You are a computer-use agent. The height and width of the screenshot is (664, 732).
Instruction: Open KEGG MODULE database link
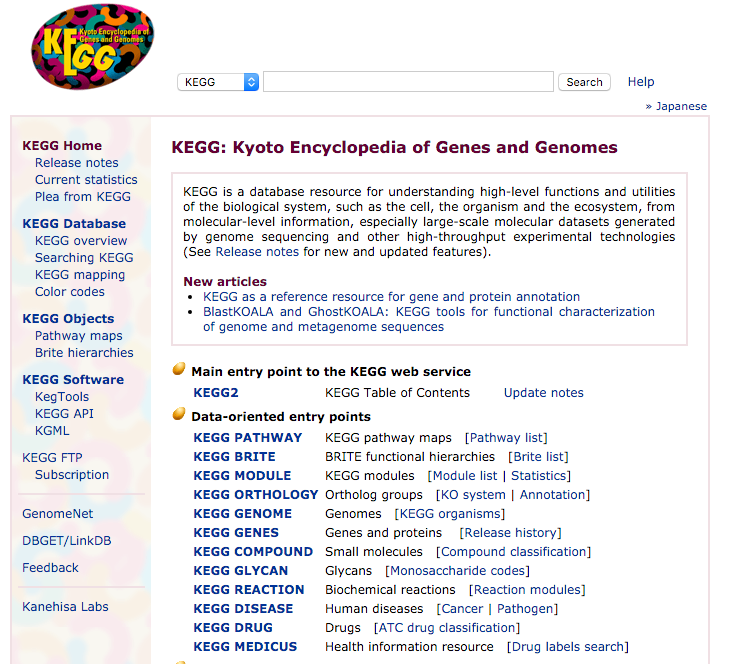pos(242,476)
